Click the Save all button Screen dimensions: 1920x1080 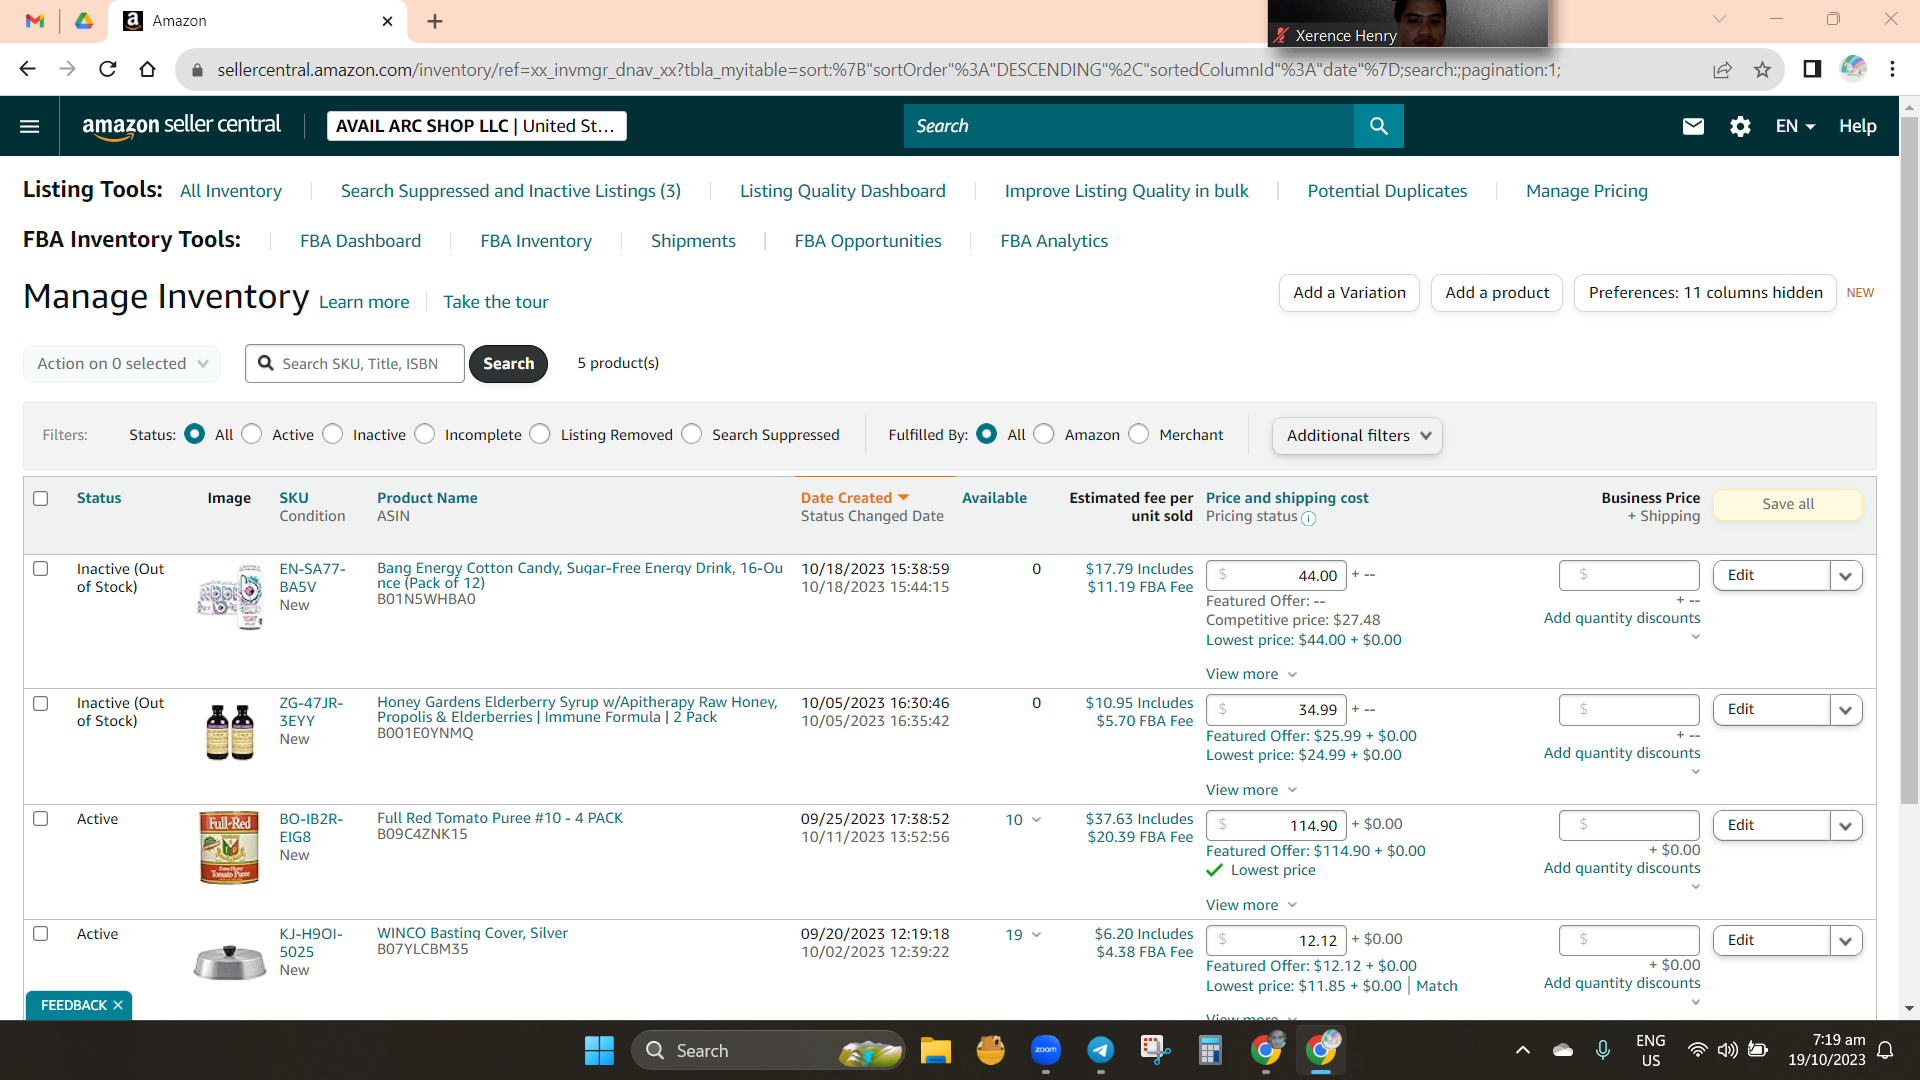click(1788, 504)
